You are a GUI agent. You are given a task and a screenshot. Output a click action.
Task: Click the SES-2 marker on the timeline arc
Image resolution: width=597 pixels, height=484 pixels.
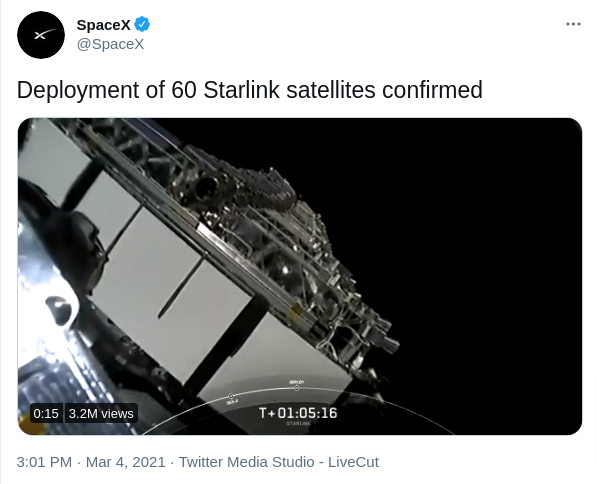point(231,399)
